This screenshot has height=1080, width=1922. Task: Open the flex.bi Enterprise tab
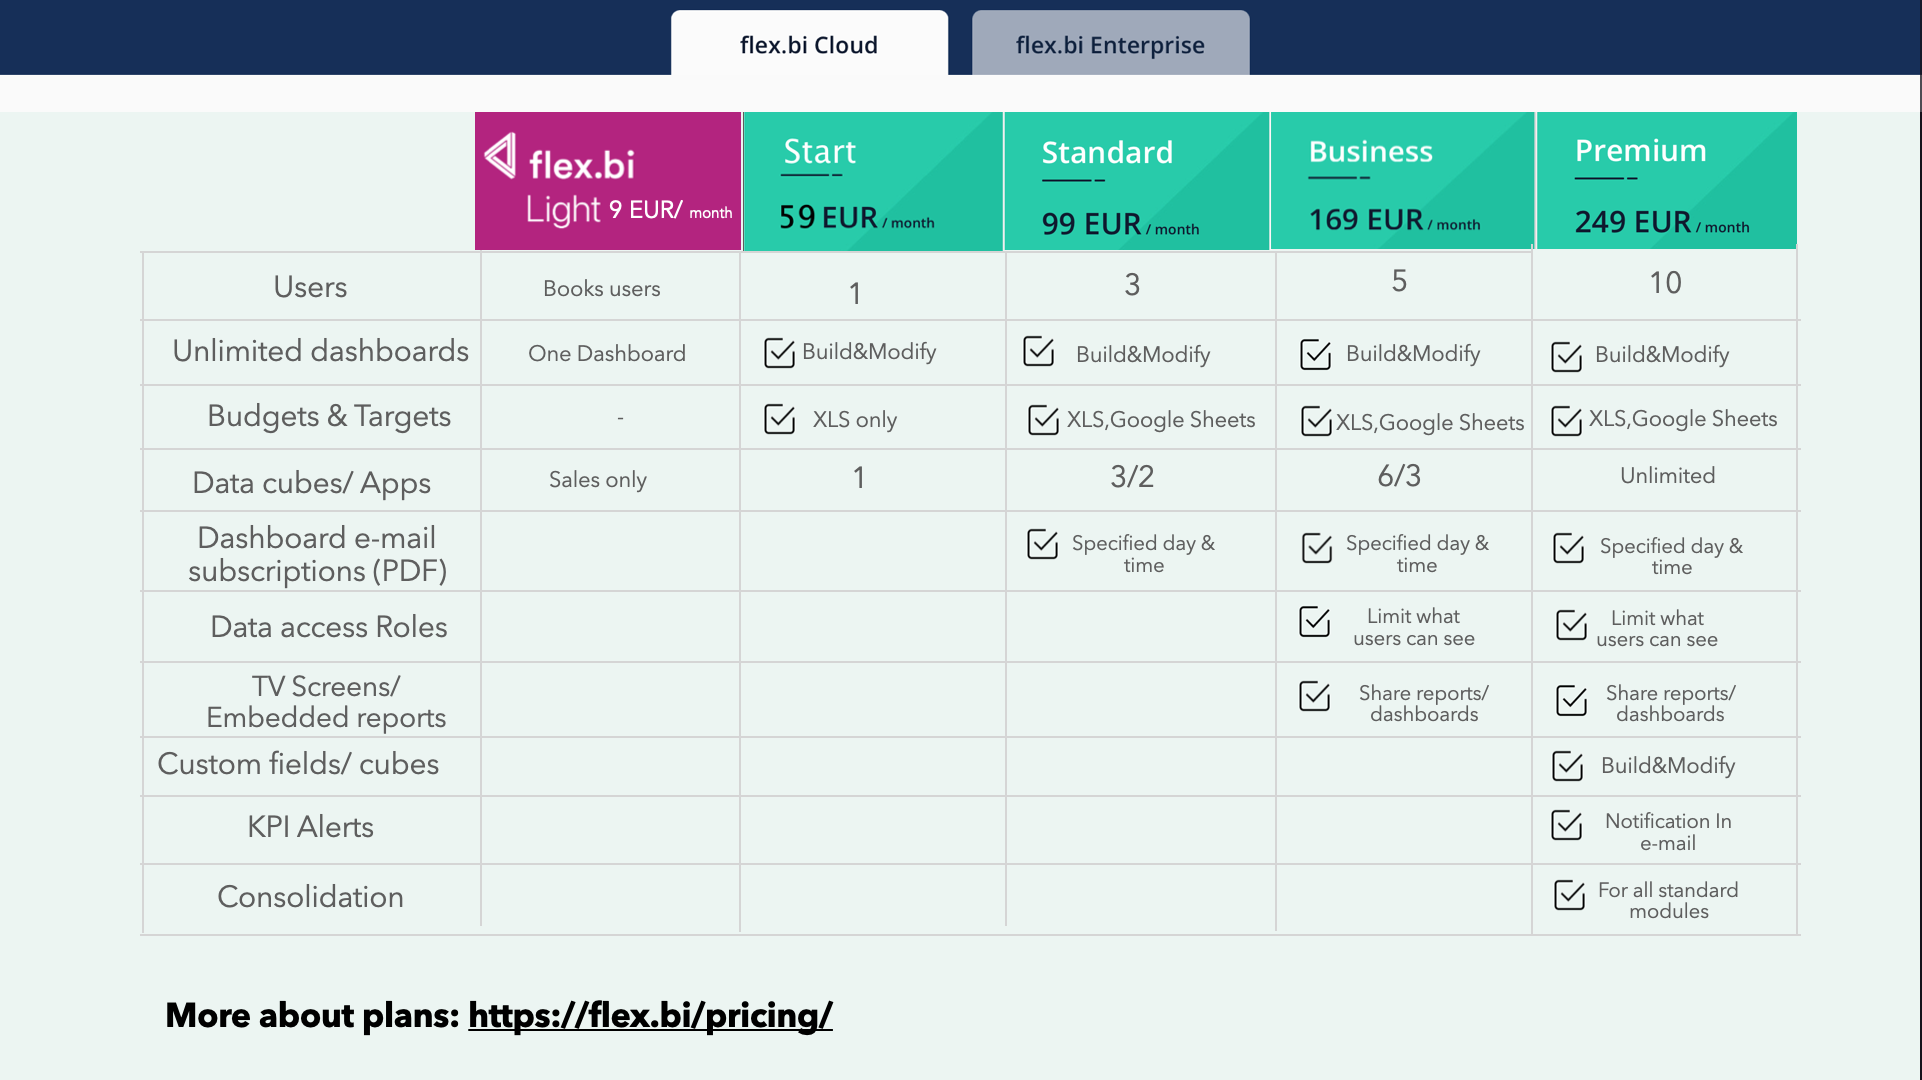1110,45
